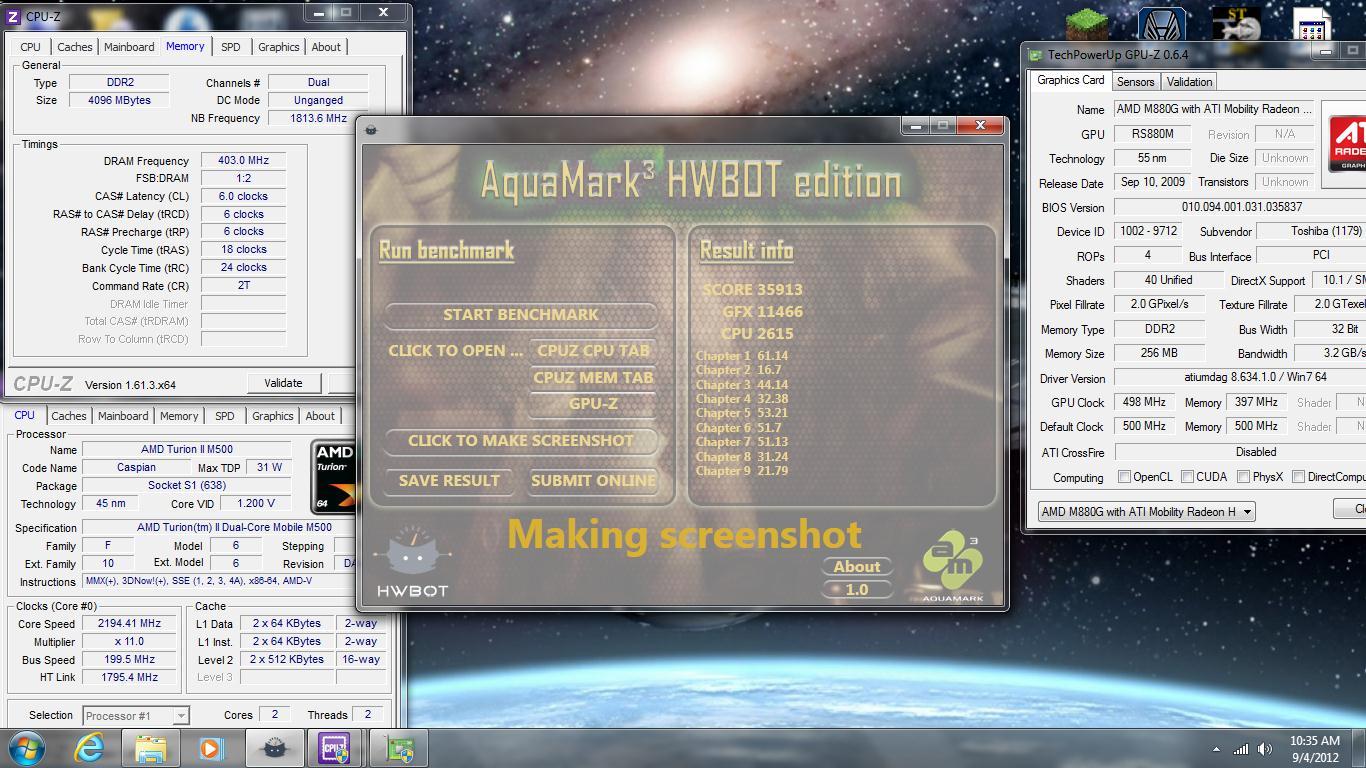Screen dimensions: 1366x768
Task: Click Validate in the CPU-Z window
Action: (283, 383)
